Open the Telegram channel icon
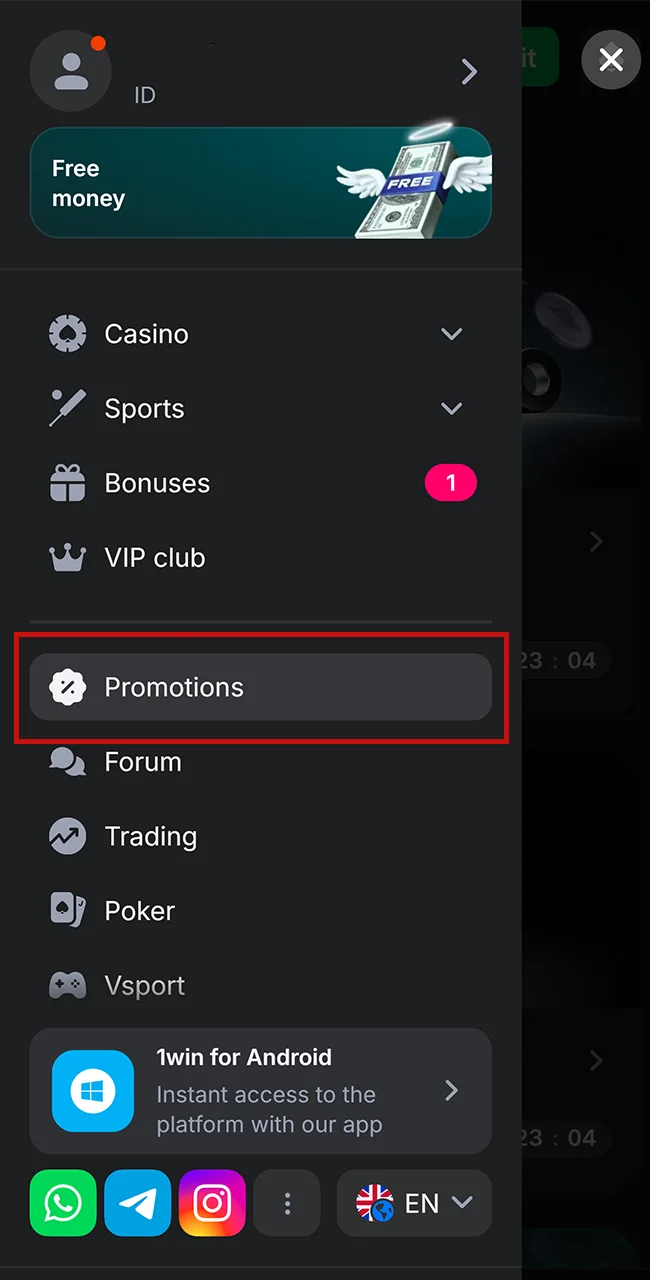This screenshot has width=650, height=1280. point(137,1203)
